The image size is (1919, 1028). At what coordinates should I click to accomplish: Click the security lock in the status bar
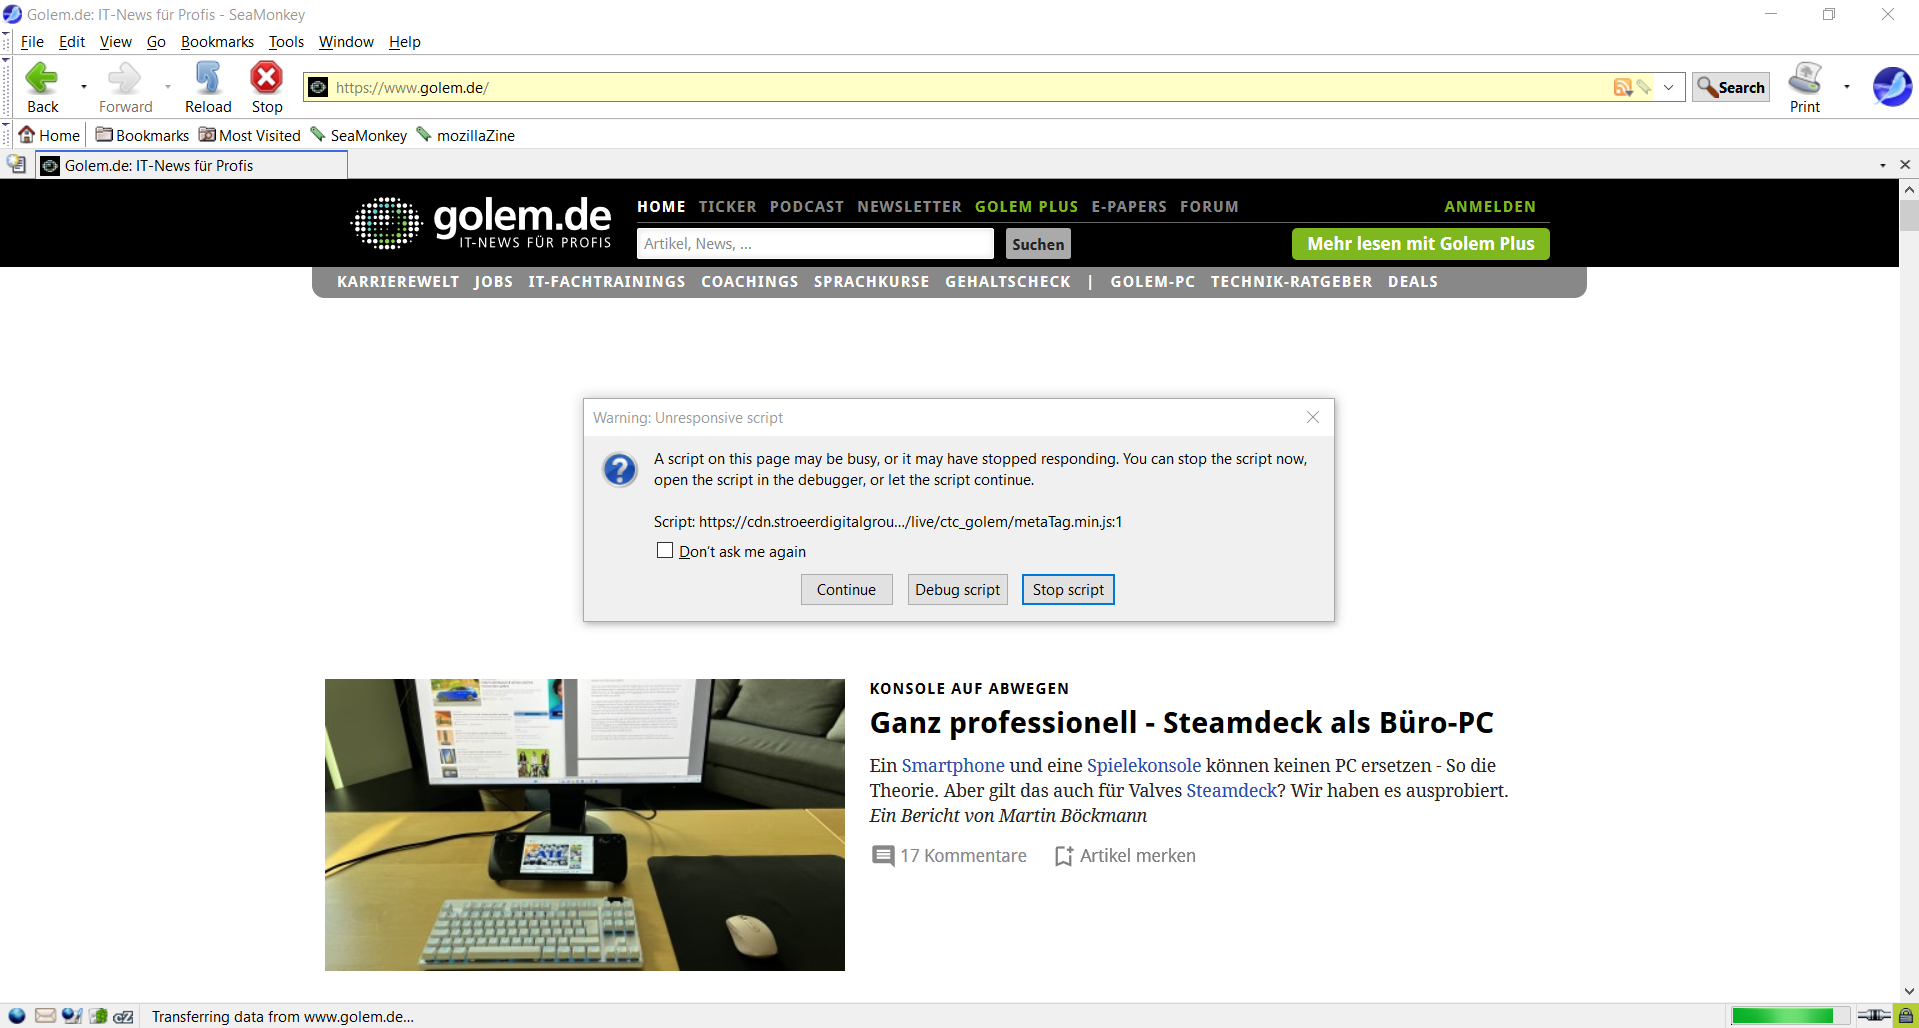tap(1905, 1016)
